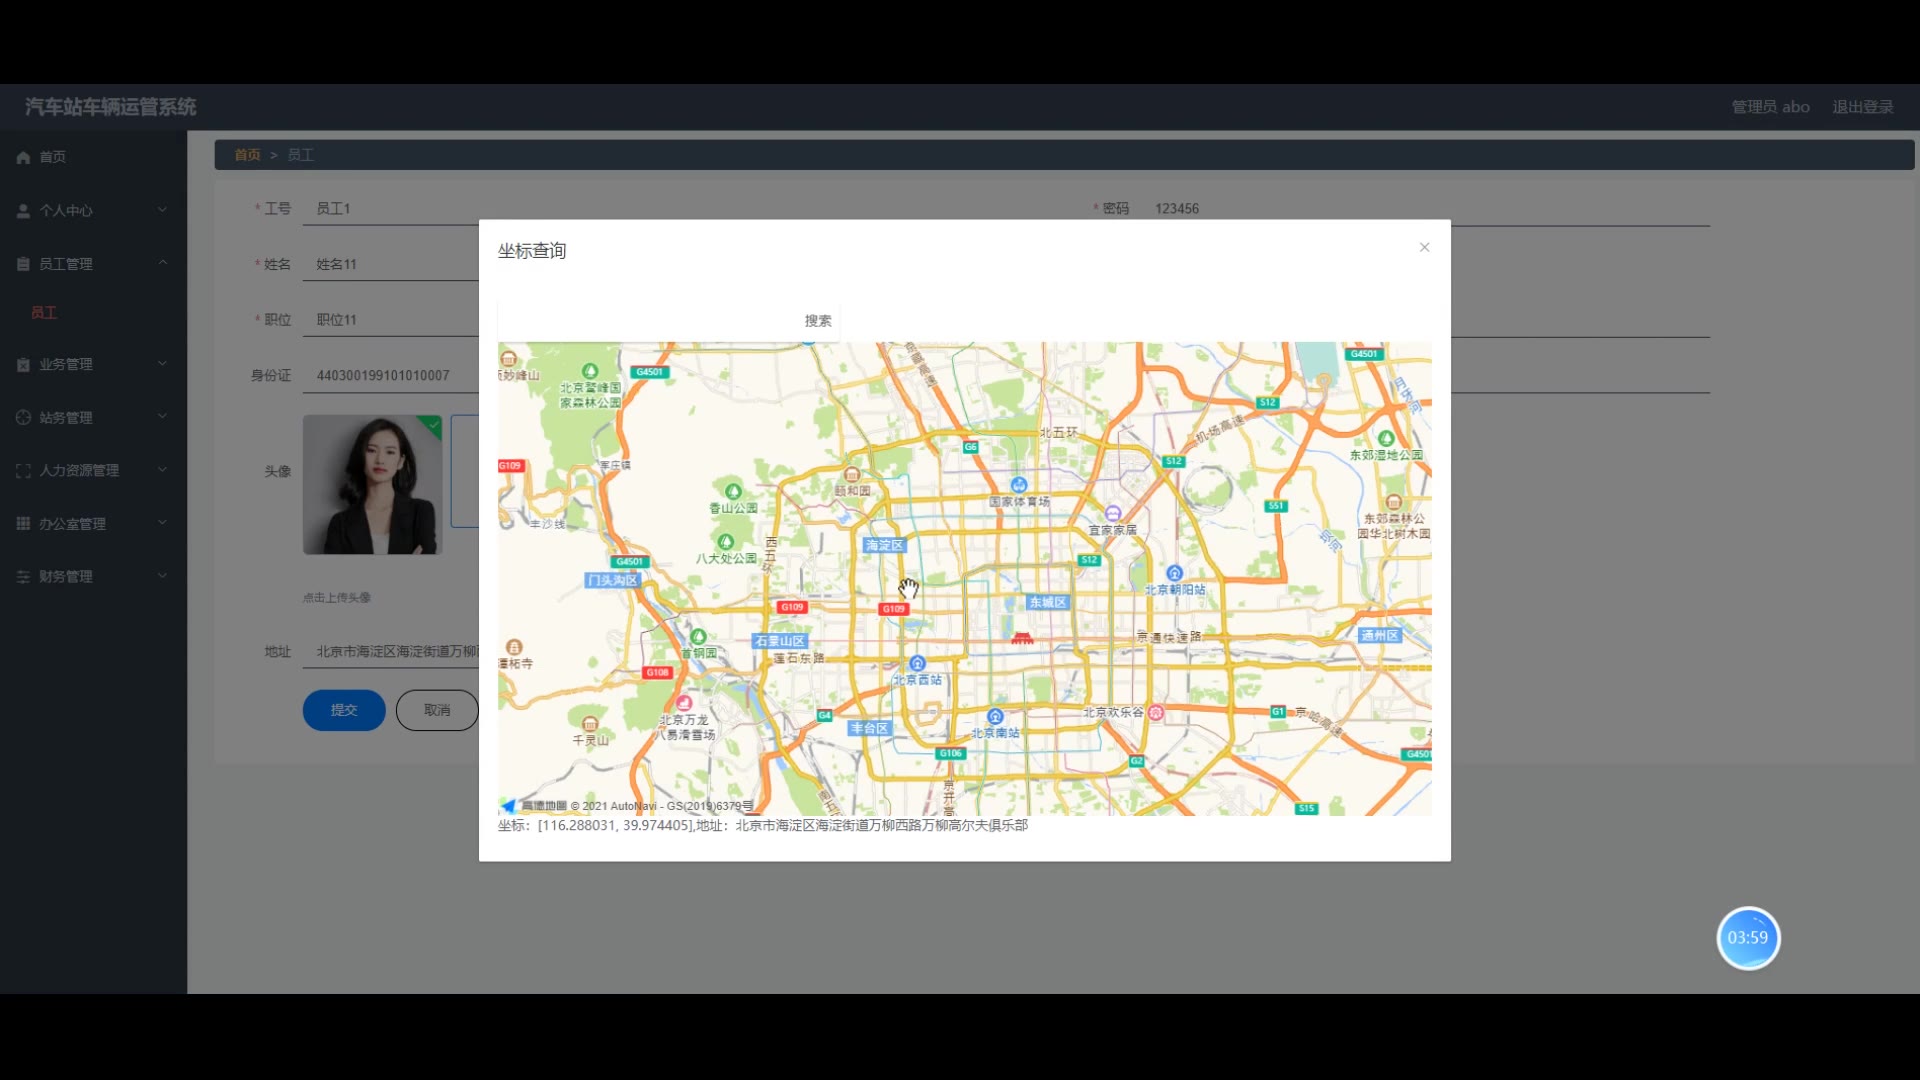This screenshot has height=1080, width=1920.
Task: Click the globe icon beside 站务管理
Action: point(23,418)
